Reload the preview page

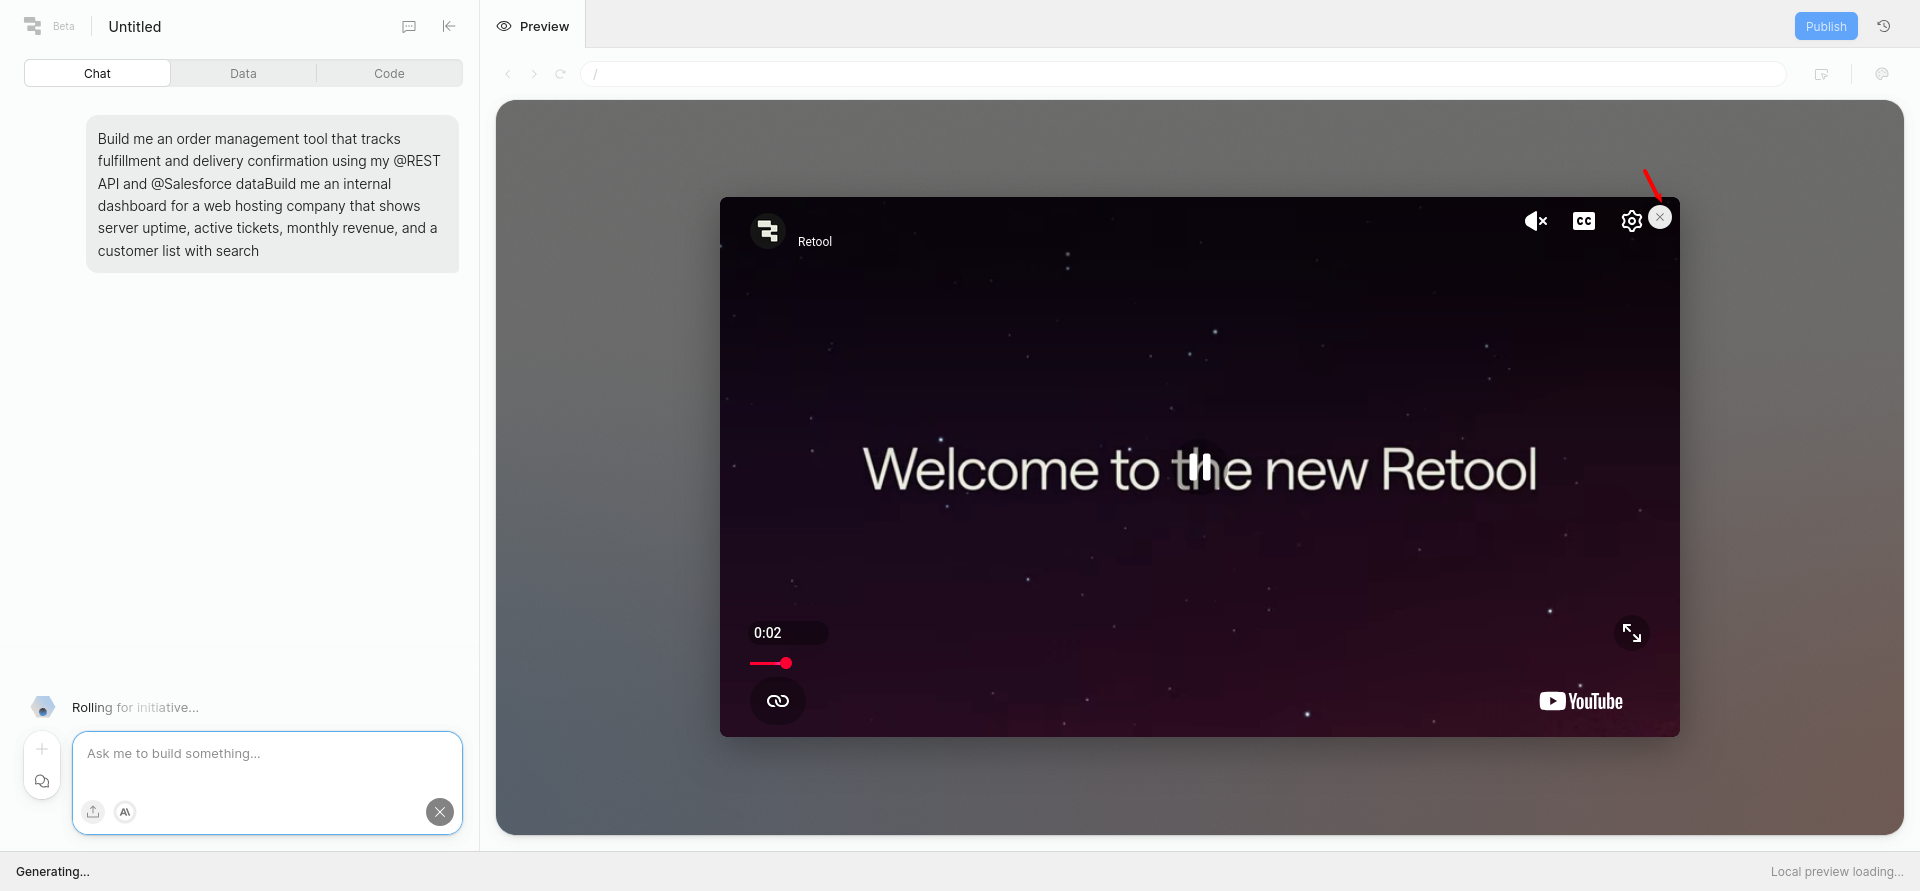(560, 74)
